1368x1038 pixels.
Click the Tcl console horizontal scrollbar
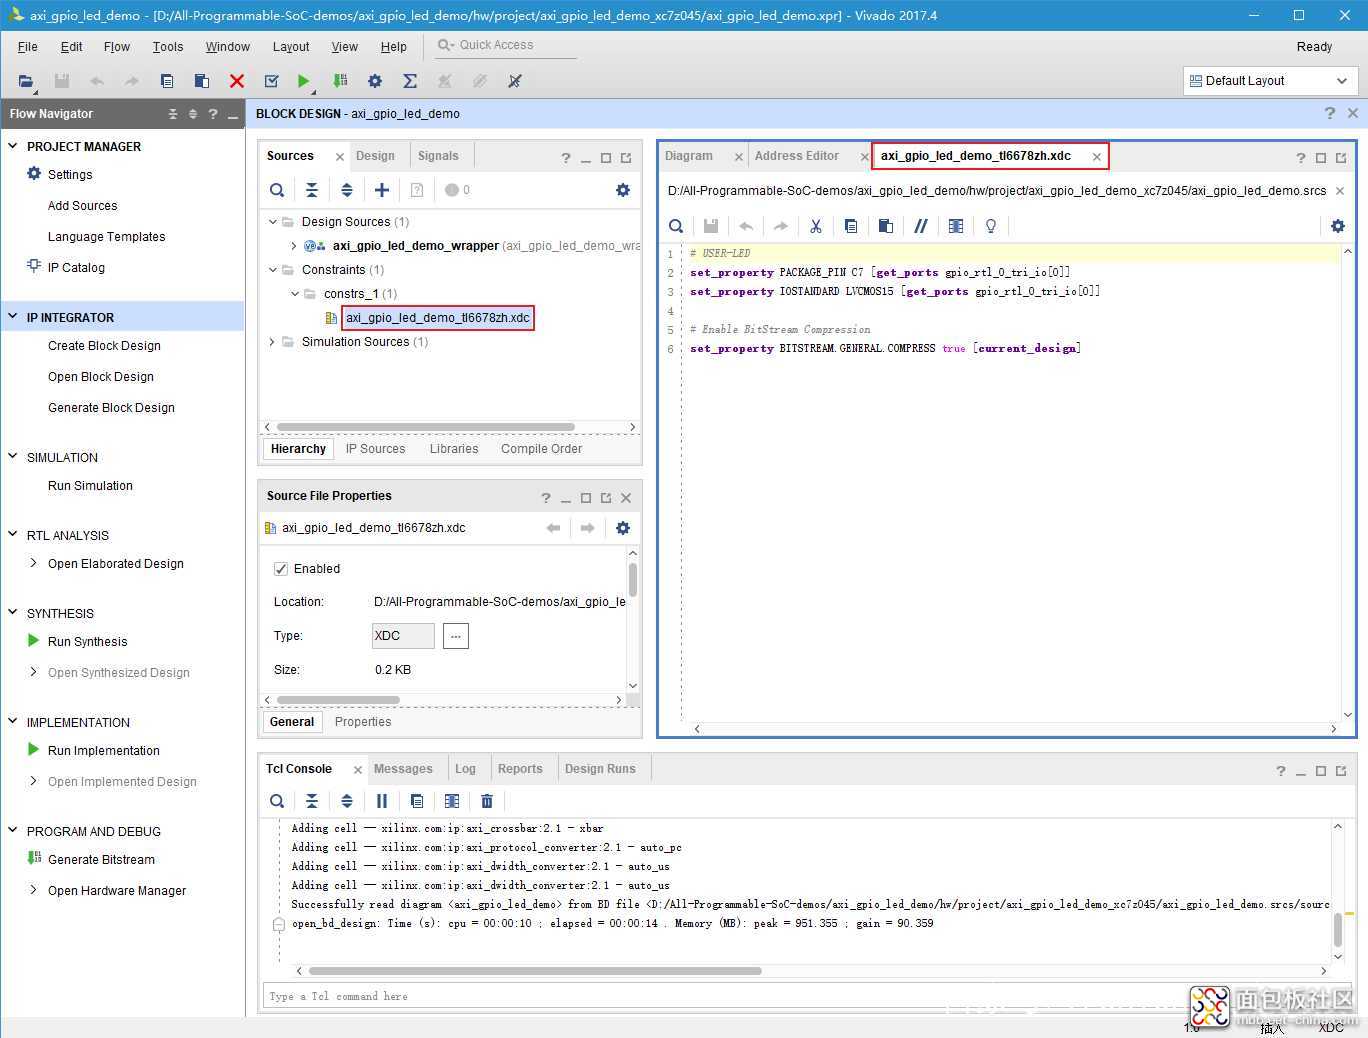(x=535, y=971)
